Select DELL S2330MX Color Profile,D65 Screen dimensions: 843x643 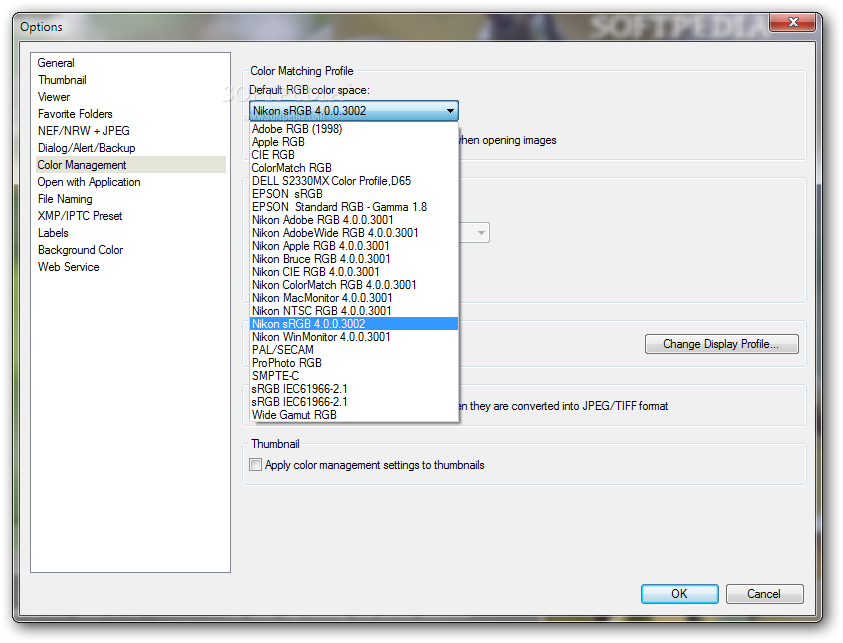pyautogui.click(x=354, y=181)
